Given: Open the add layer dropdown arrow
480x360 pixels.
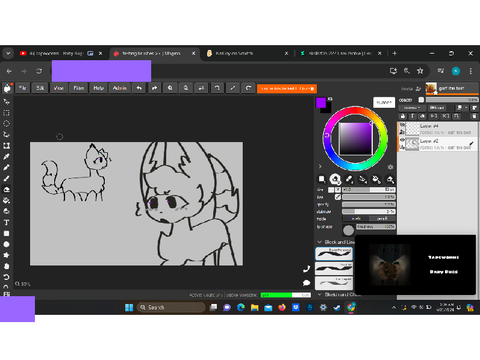Looking at the screenshot, I should pyautogui.click(x=466, y=108).
